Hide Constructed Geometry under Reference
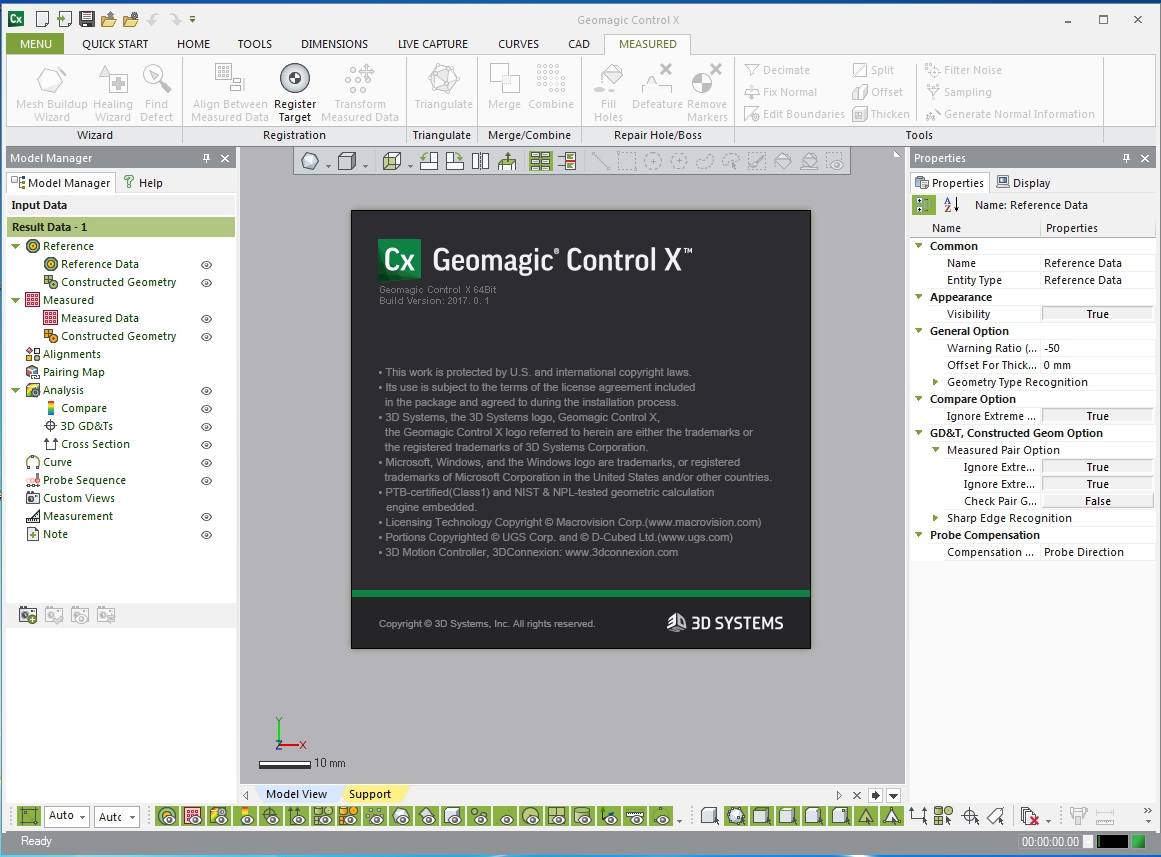1161x857 pixels. pos(207,283)
